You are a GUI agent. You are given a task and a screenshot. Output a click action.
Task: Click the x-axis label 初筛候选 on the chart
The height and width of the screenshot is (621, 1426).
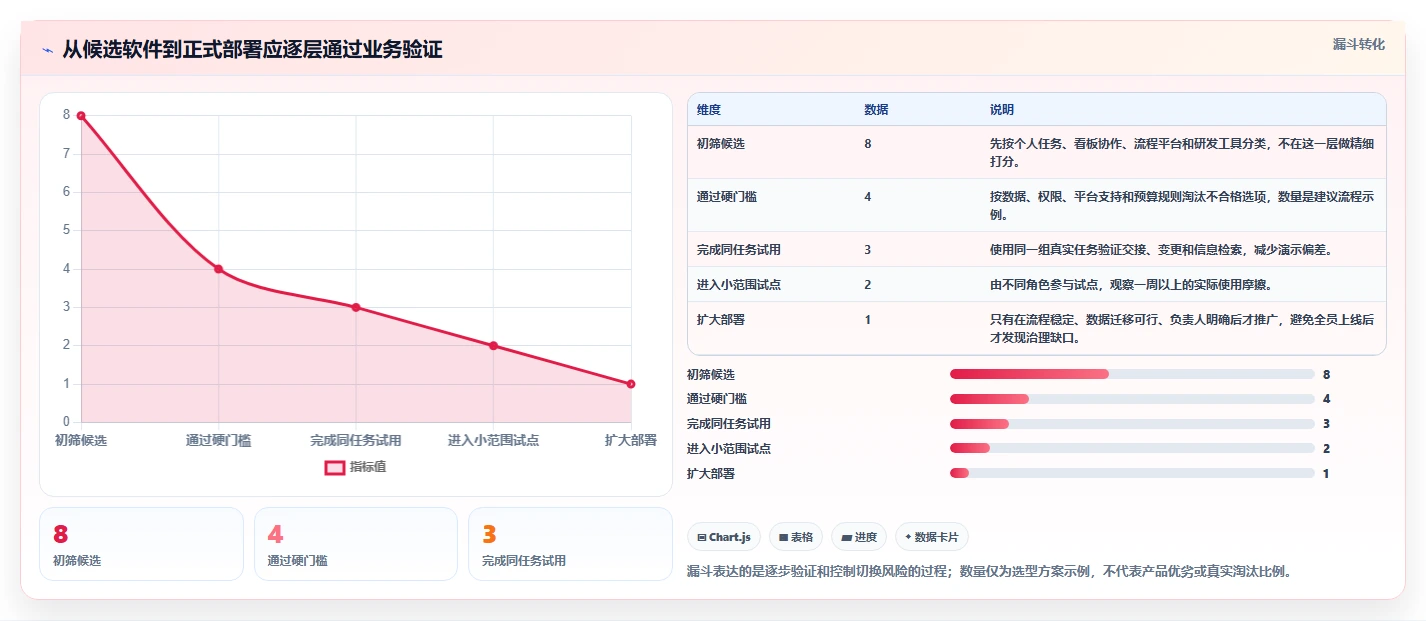click(81, 440)
